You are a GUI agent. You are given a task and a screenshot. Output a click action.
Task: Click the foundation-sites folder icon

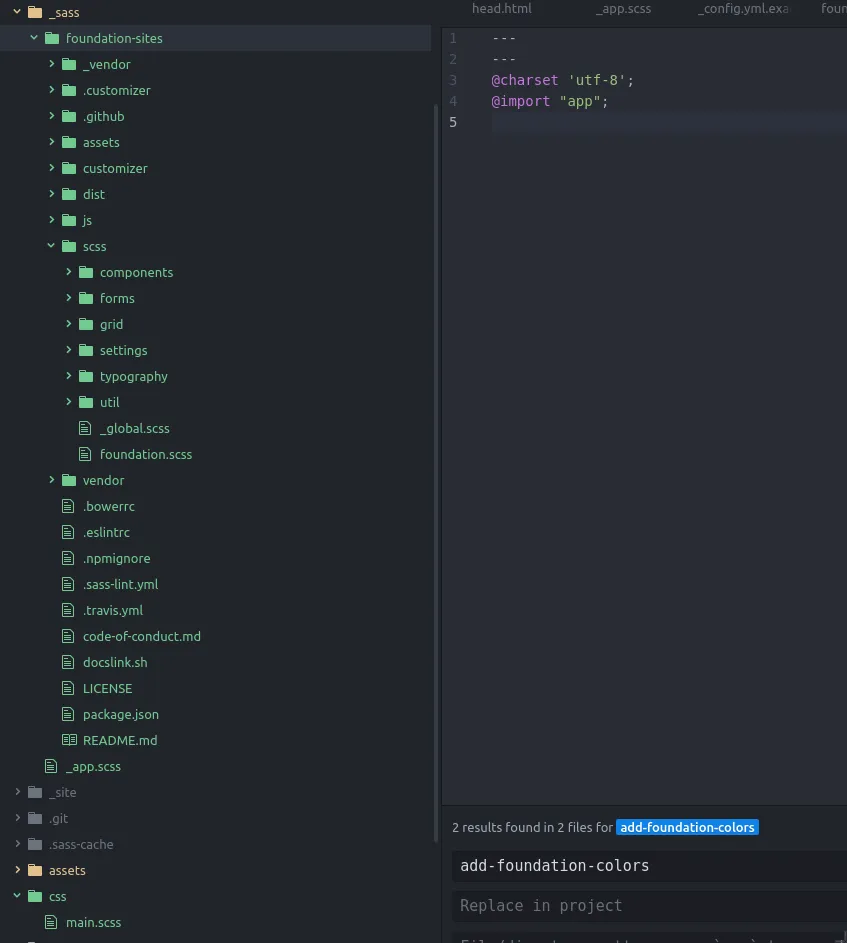pos(52,38)
